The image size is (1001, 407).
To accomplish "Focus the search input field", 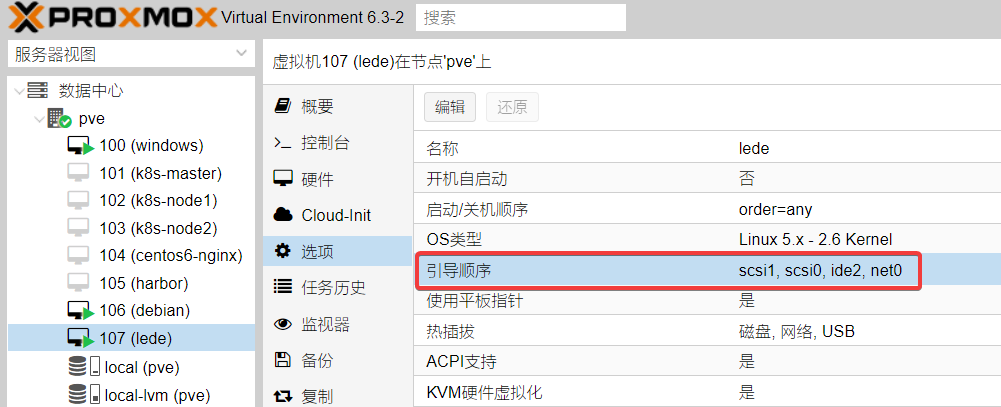I will click(520, 17).
